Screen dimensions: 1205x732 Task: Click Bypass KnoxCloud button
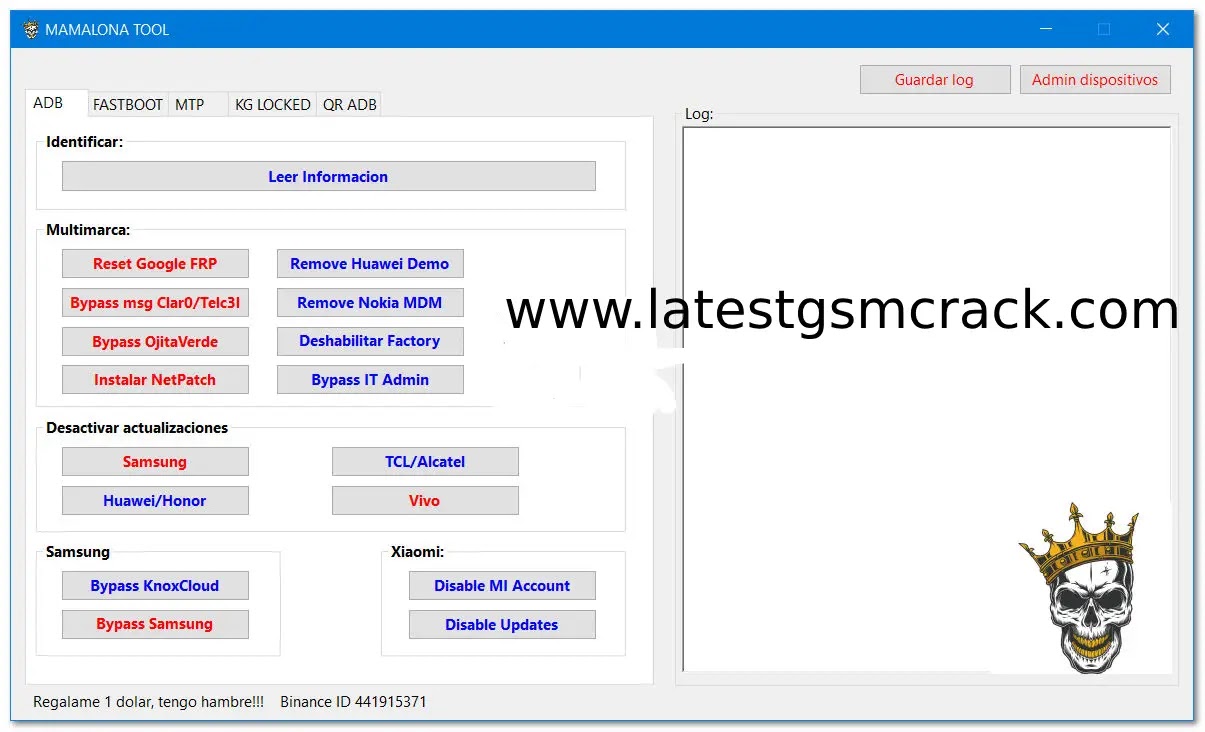pos(155,586)
